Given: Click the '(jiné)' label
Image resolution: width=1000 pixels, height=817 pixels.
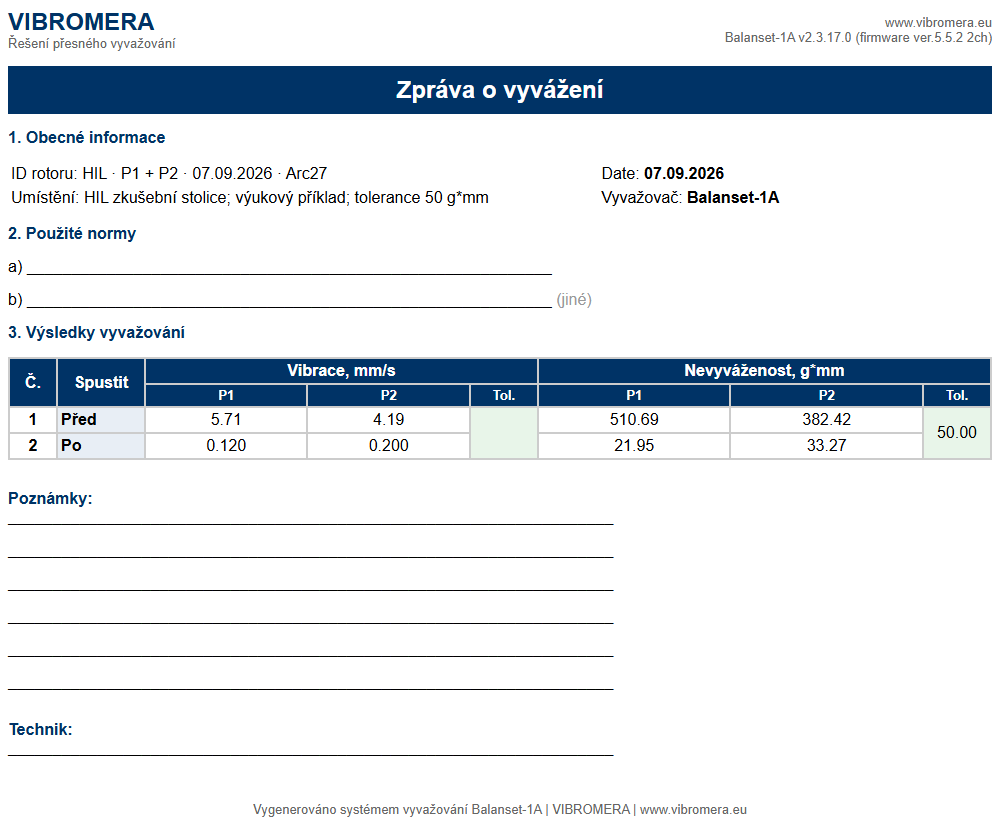Looking at the screenshot, I should pos(574,300).
